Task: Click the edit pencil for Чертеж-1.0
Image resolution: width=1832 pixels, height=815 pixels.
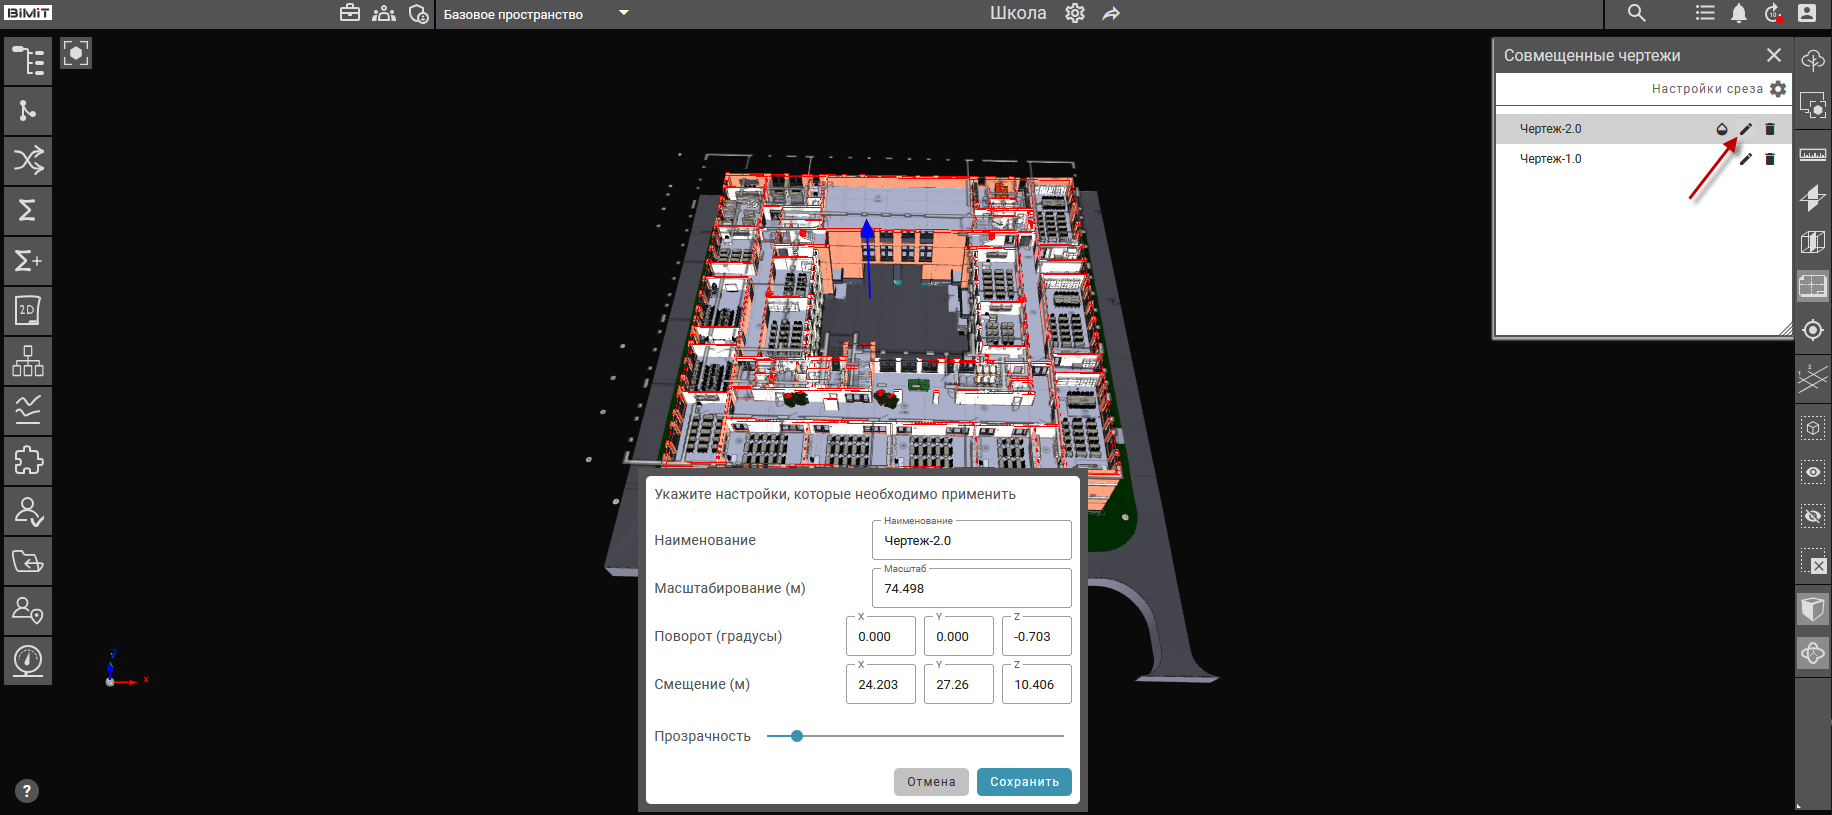Action: 1745,159
